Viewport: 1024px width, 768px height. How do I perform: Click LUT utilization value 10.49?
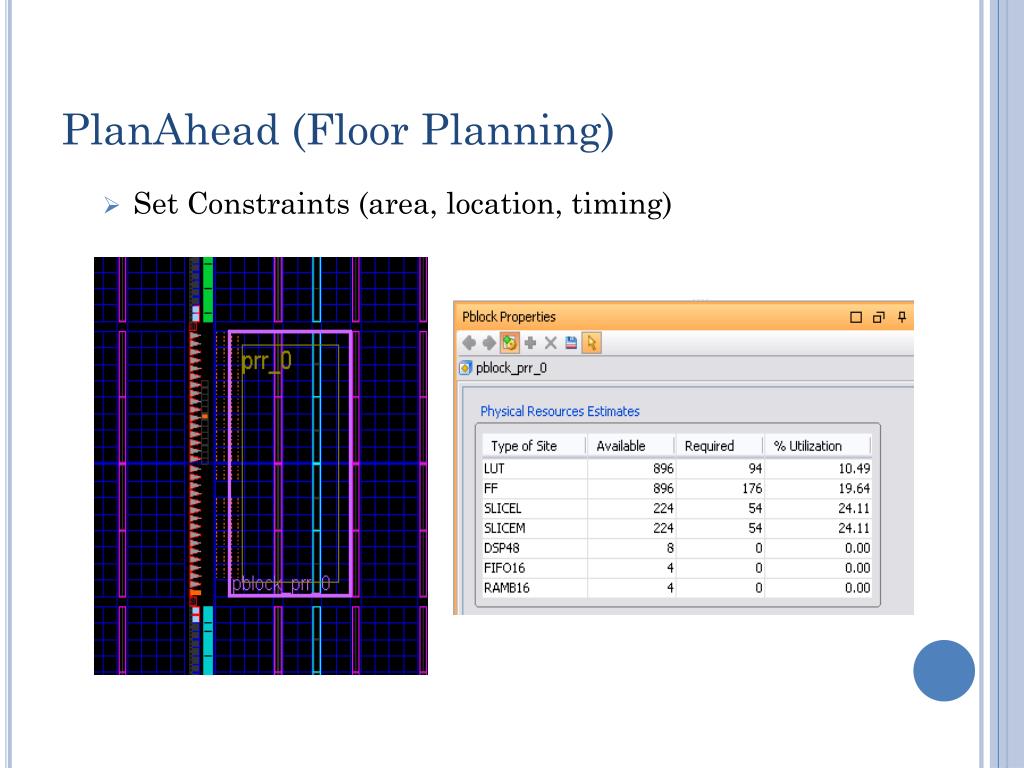coord(854,468)
